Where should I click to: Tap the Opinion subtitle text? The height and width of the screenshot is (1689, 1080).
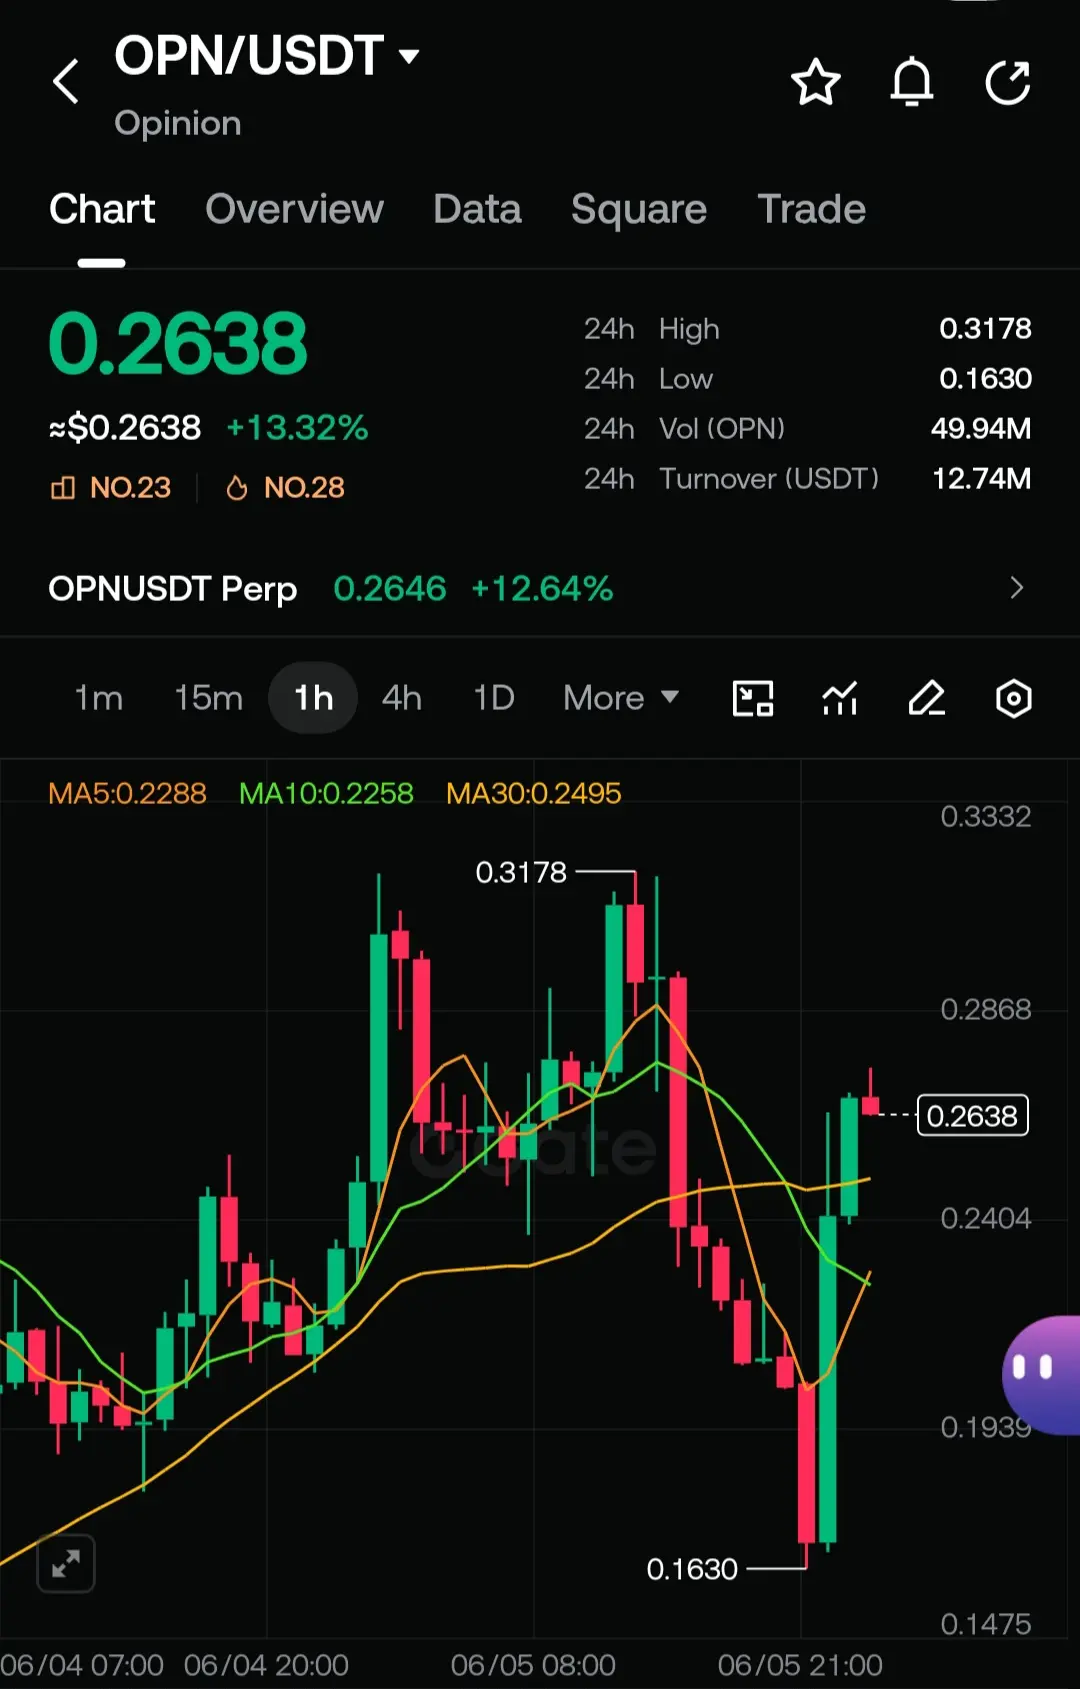pyautogui.click(x=178, y=123)
